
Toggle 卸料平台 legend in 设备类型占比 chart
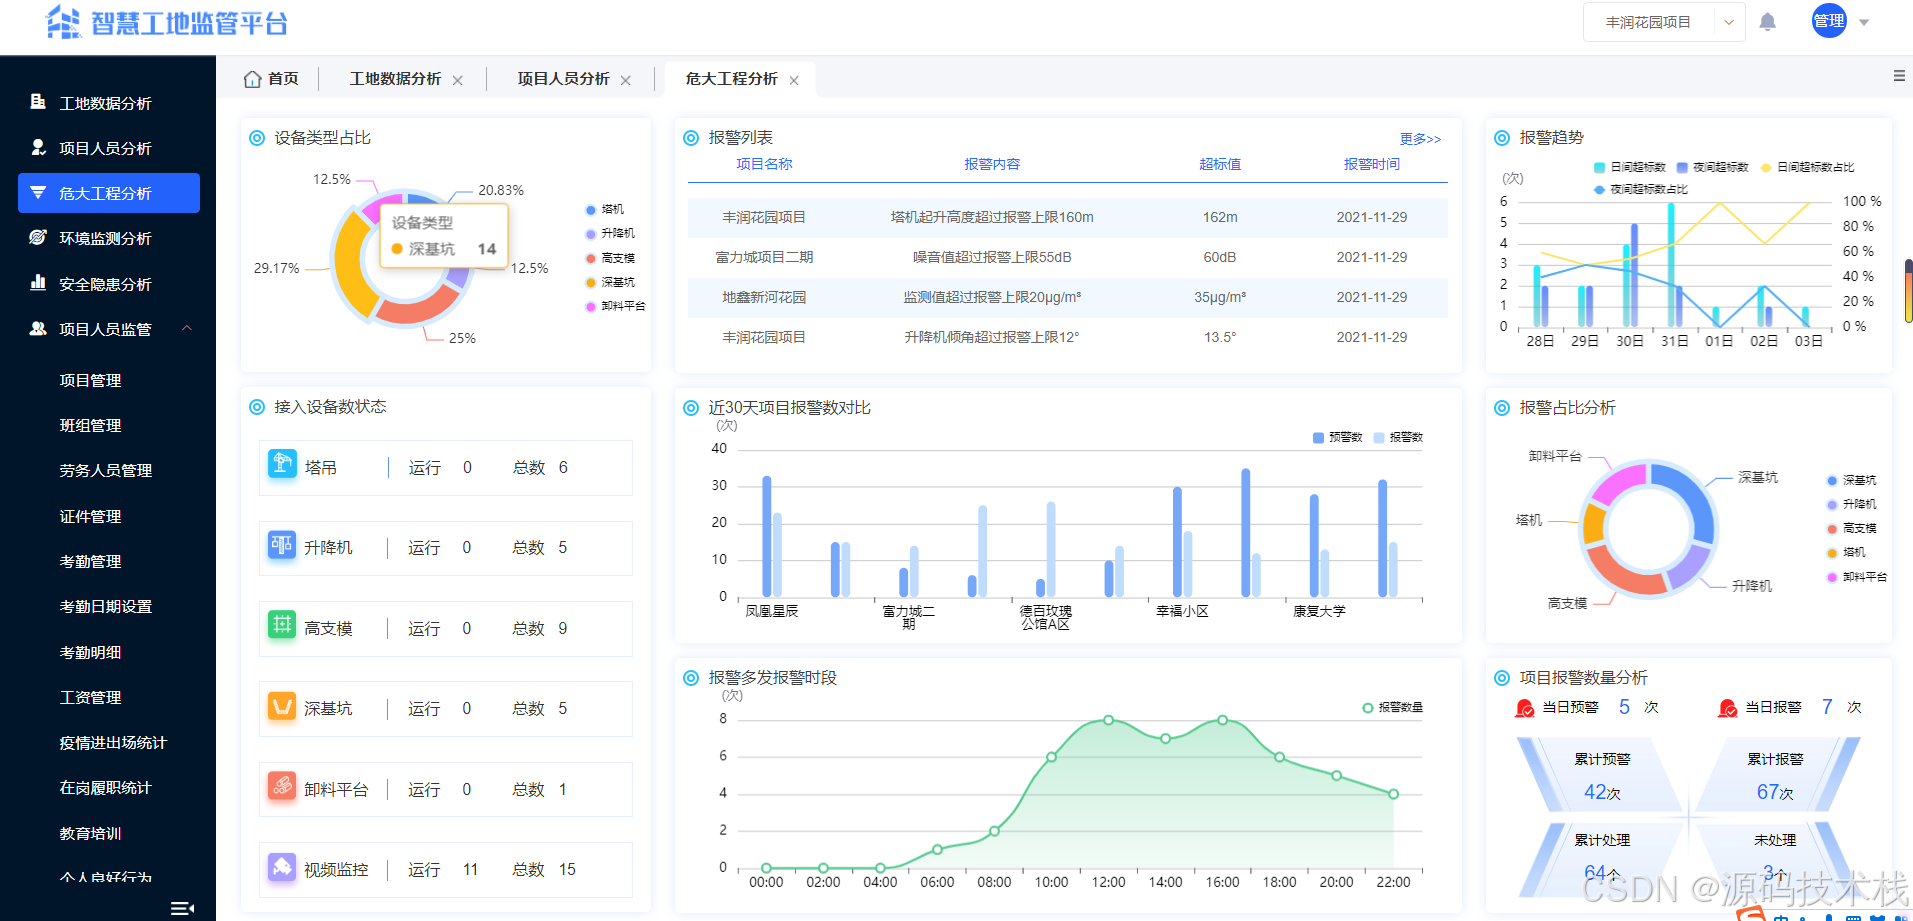point(616,306)
